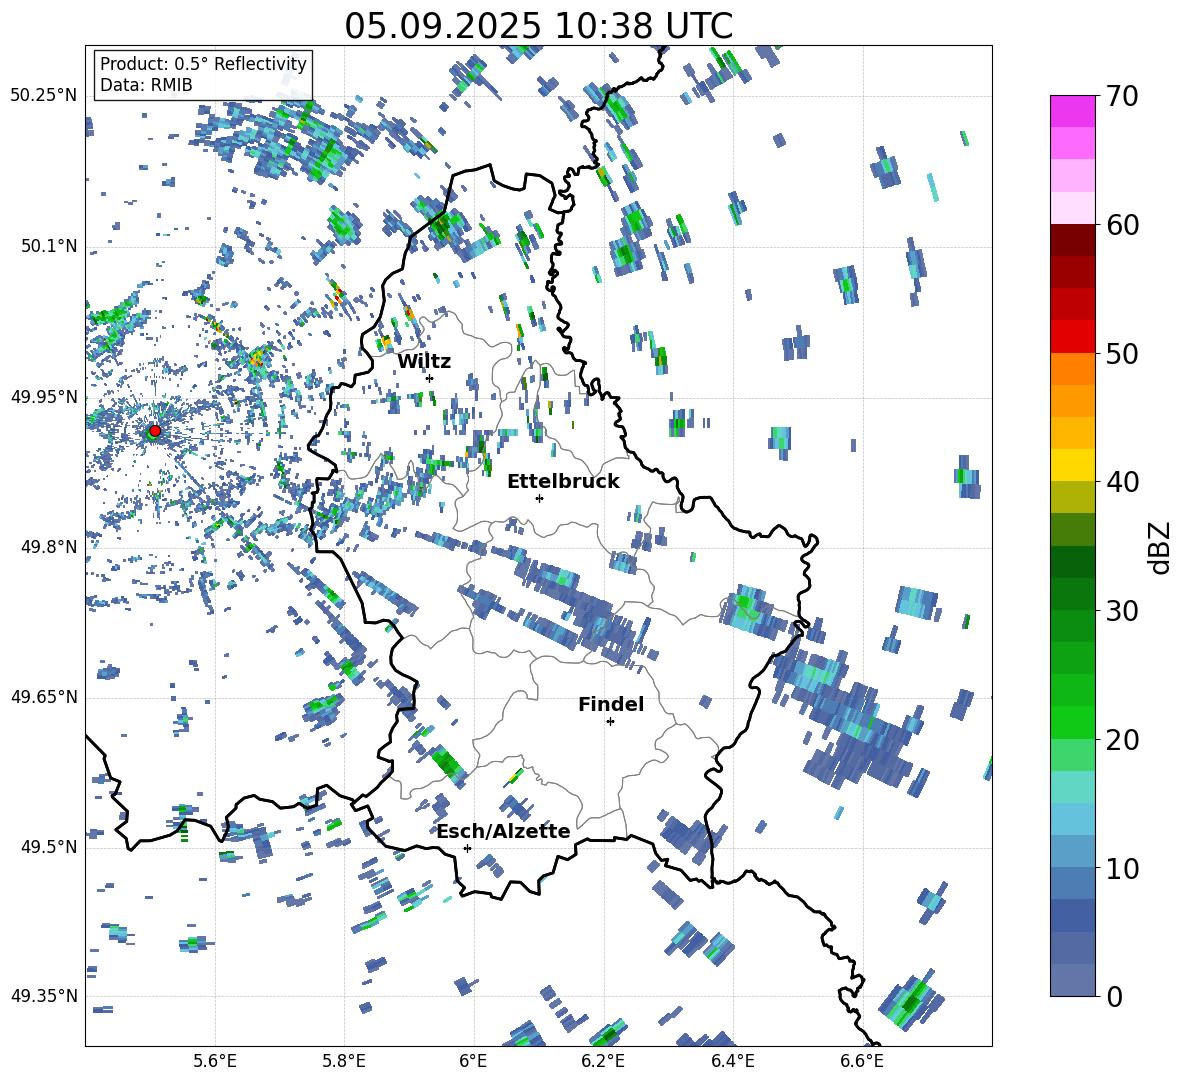
Task: Click the colorbar tick label 30
Action: (x=1121, y=611)
